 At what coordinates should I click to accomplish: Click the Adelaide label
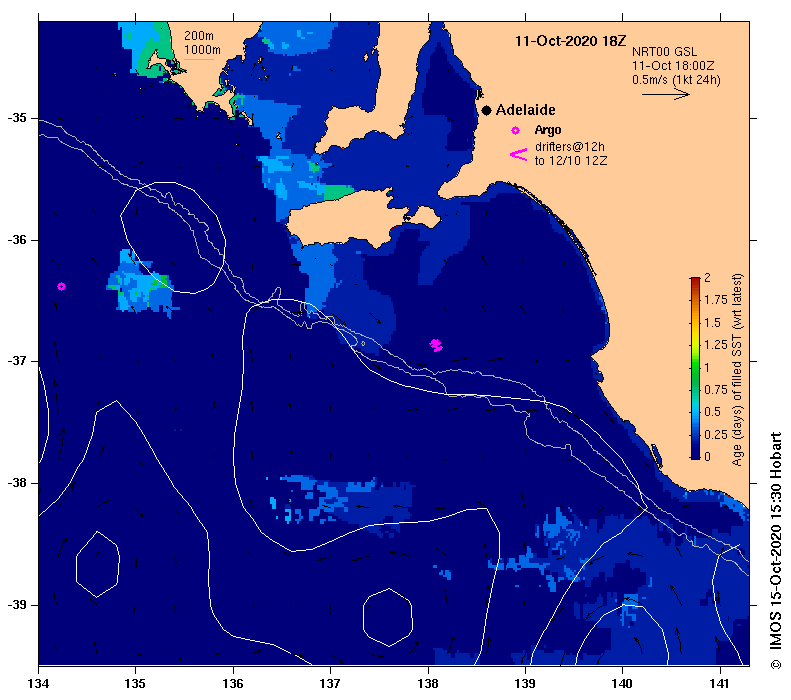[x=525, y=110]
